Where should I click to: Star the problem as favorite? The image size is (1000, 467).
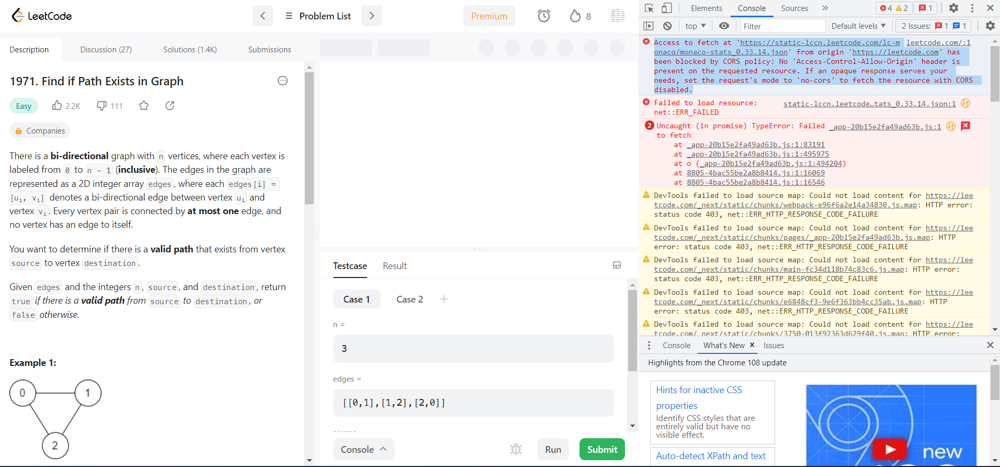coord(144,105)
